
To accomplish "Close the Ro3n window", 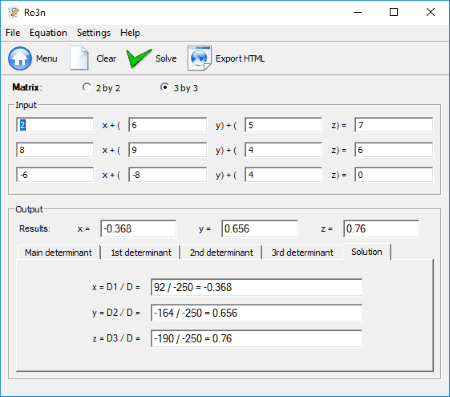I will click(x=430, y=12).
